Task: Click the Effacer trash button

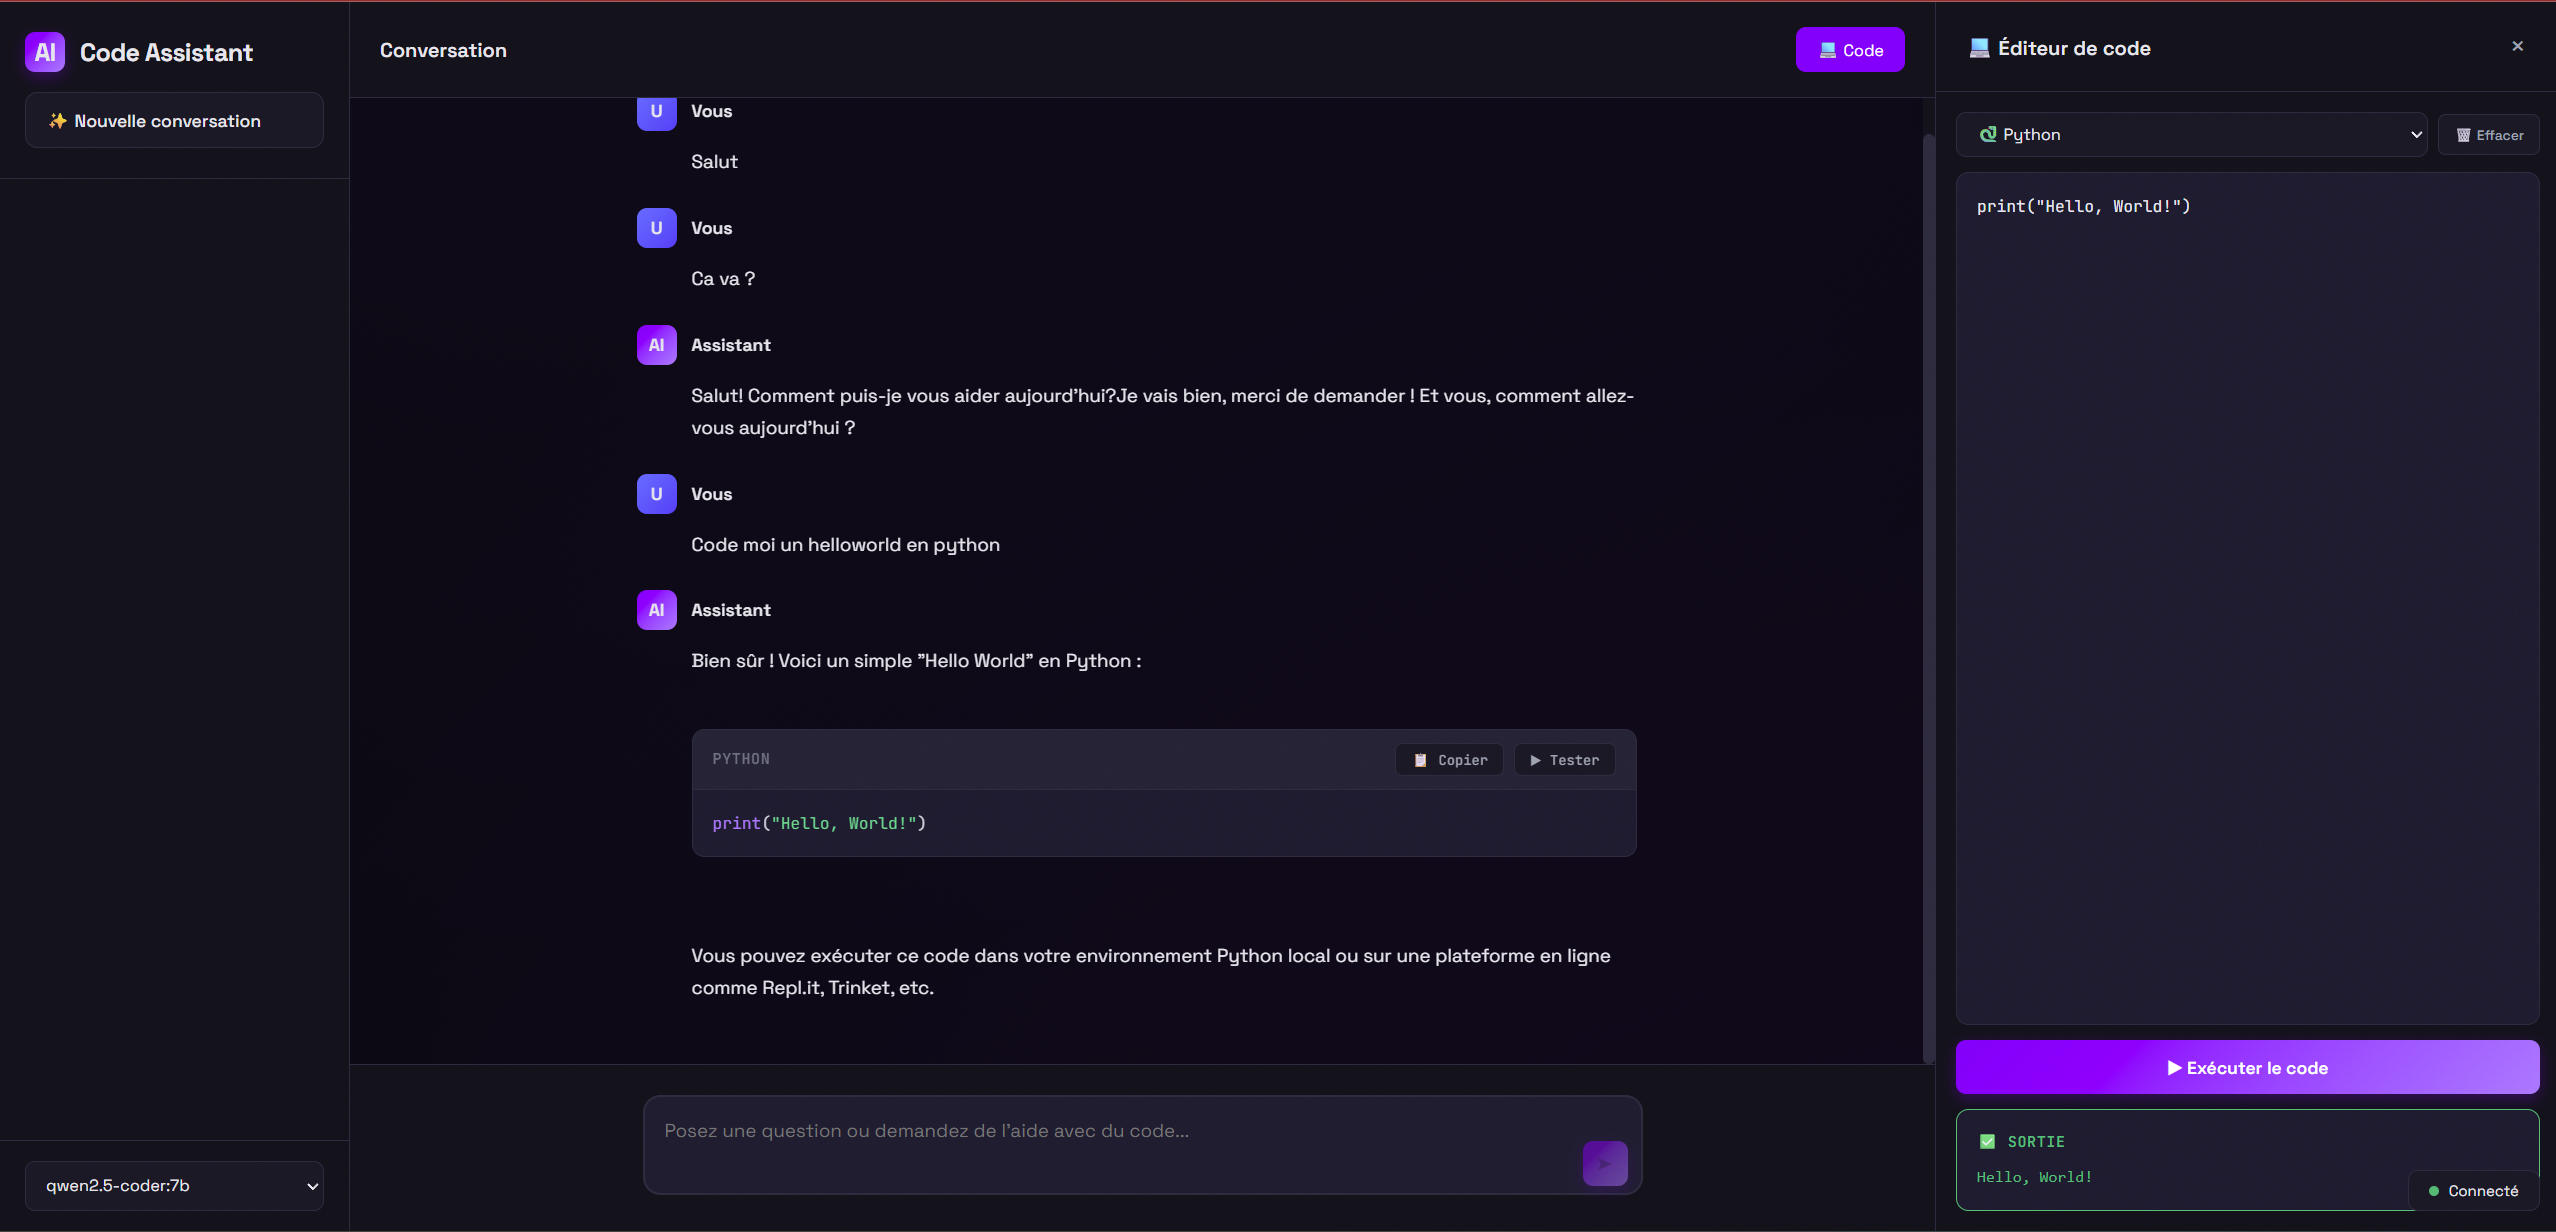Action: coord(2488,135)
